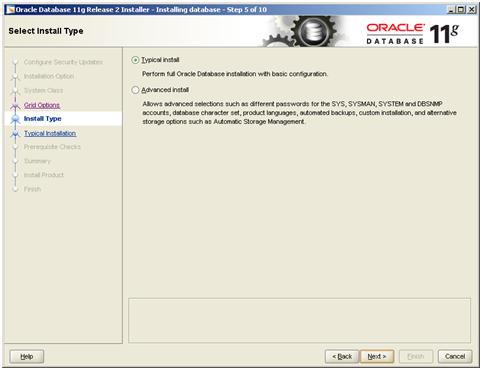Click the Install Type step marker icon
Viewport: 482px width, 370px height.
[x=15, y=119]
